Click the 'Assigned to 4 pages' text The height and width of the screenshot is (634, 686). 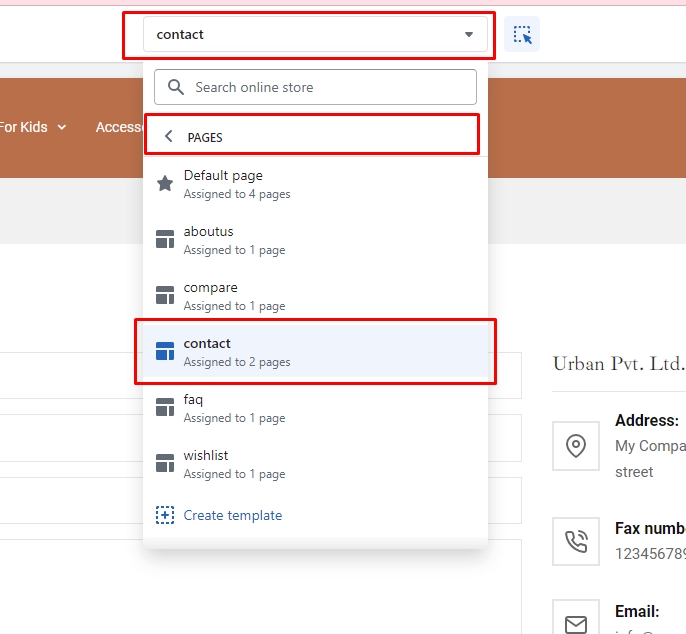point(237,194)
